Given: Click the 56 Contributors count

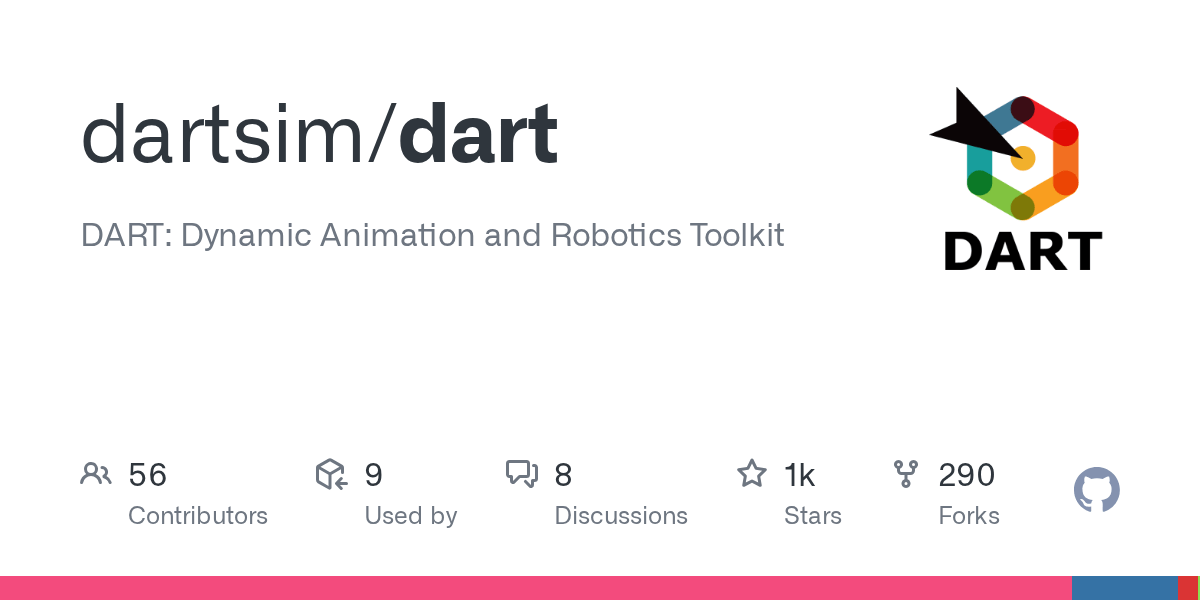Looking at the screenshot, I should coord(148,474).
